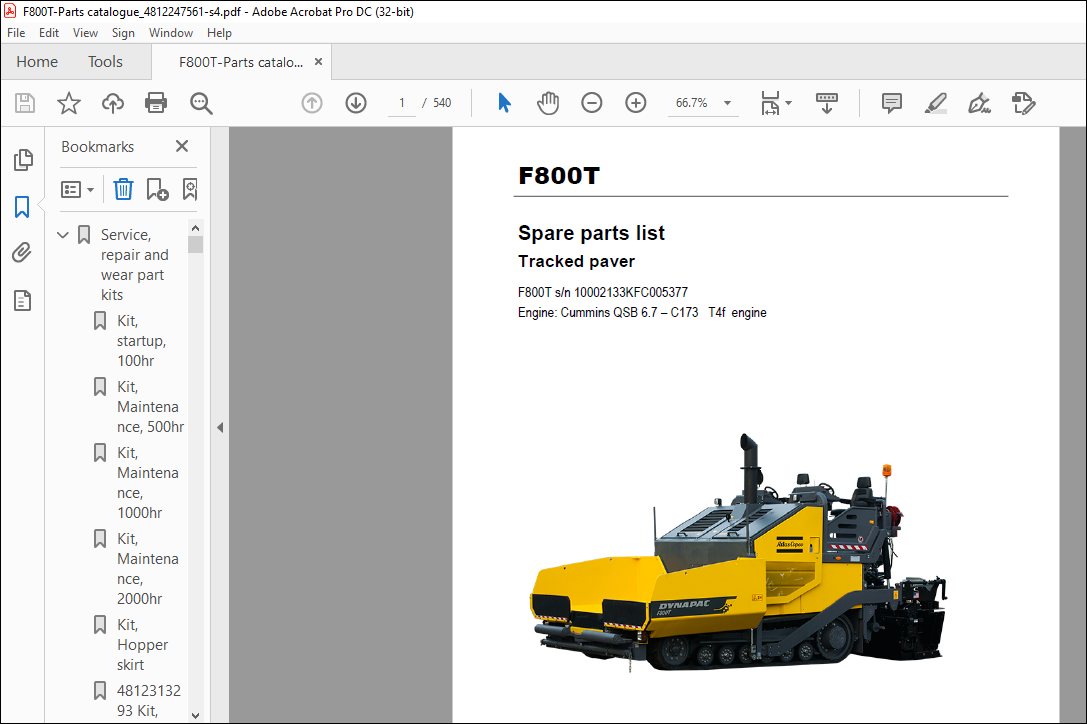Select the Highlight text pen tool
Viewport: 1087px width, 724px height.
(936, 103)
